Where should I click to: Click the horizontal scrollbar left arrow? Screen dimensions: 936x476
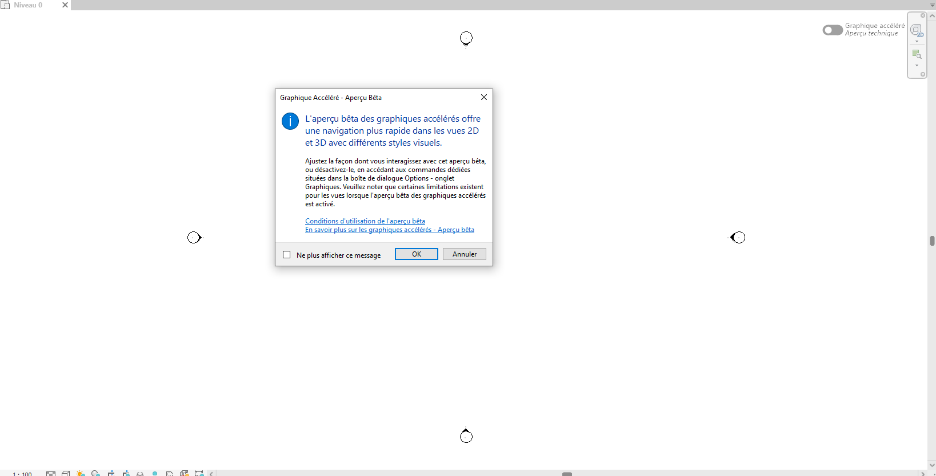[x=212, y=474]
